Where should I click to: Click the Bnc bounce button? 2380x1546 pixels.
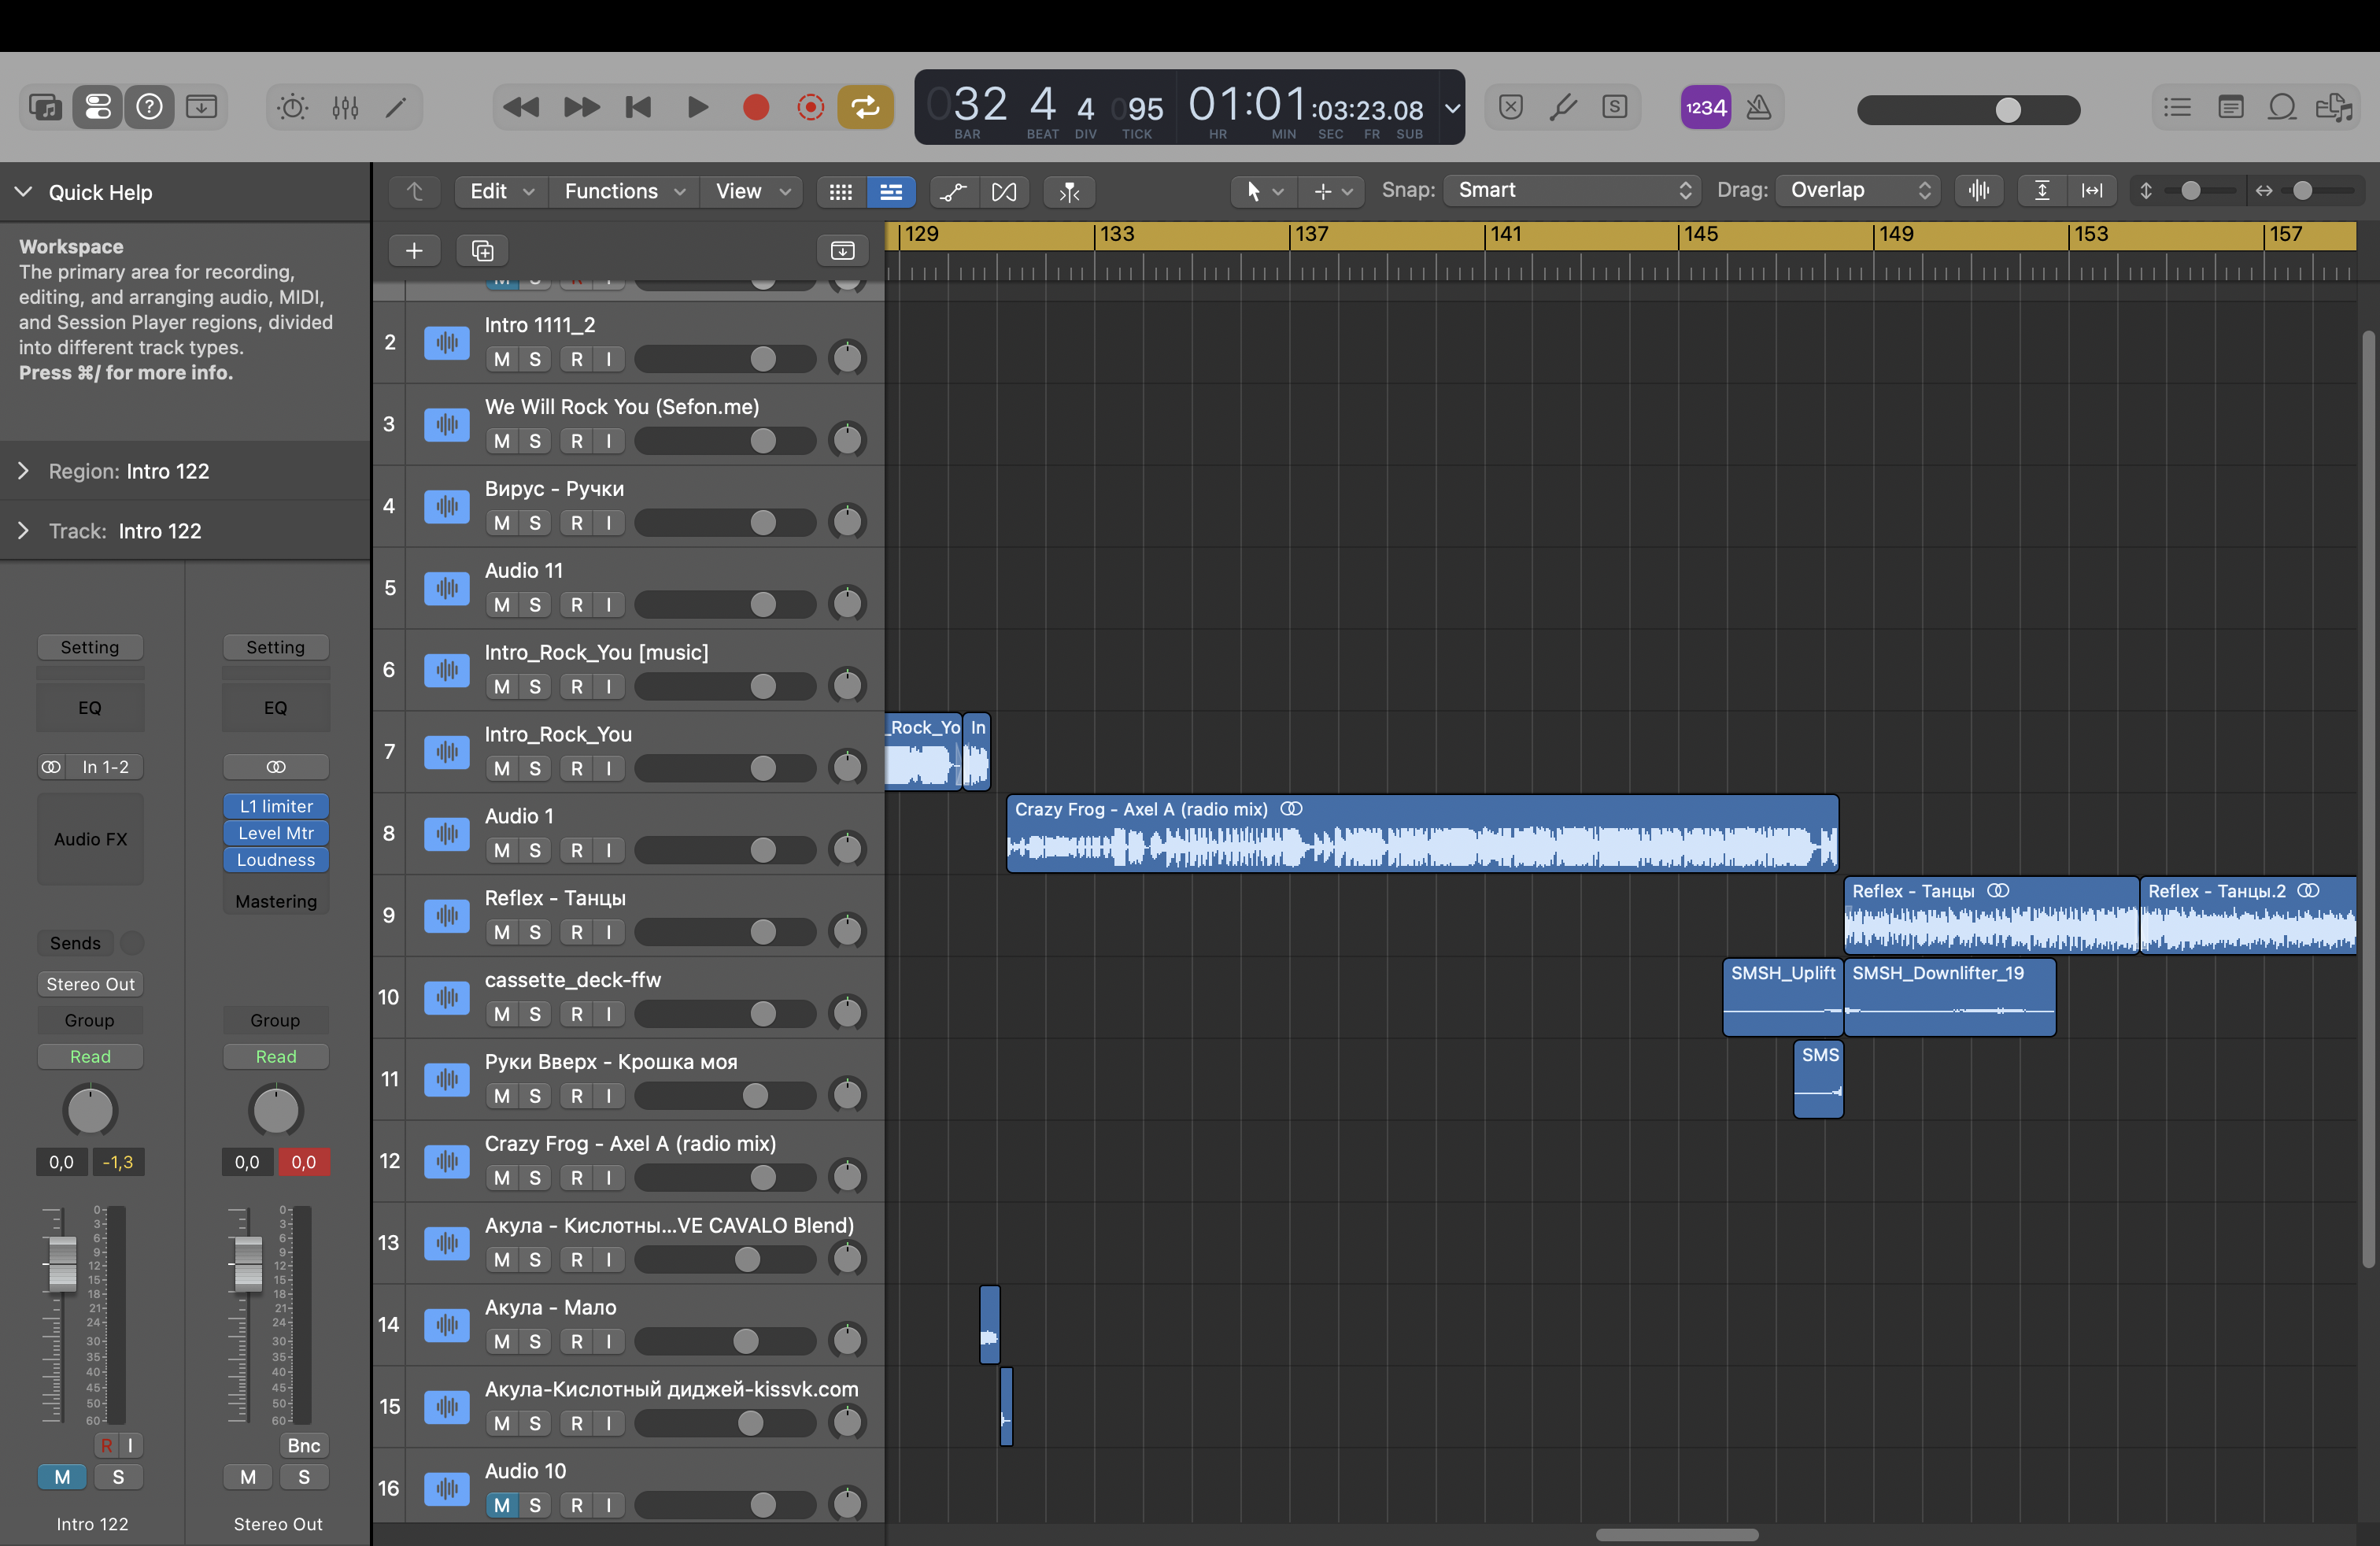(304, 1445)
